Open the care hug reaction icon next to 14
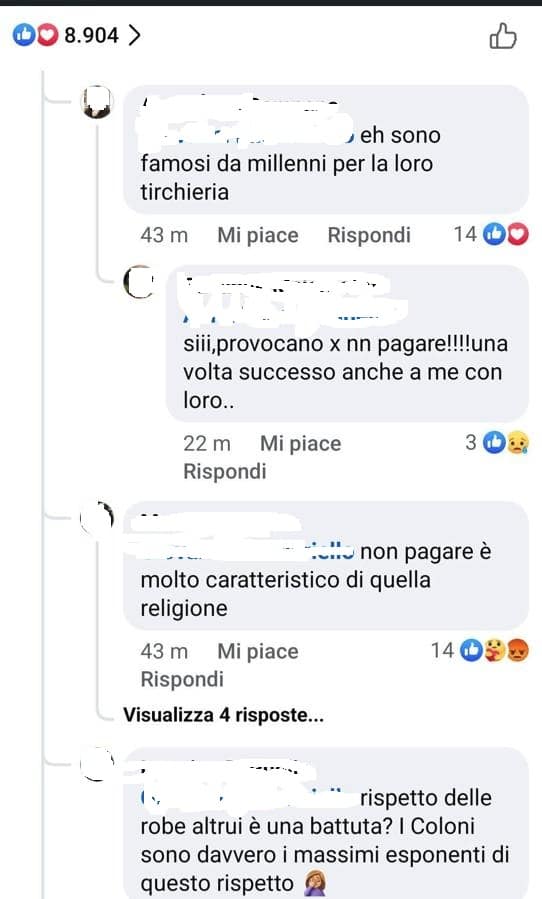Viewport: 542px width, 899px height. [x=494, y=650]
